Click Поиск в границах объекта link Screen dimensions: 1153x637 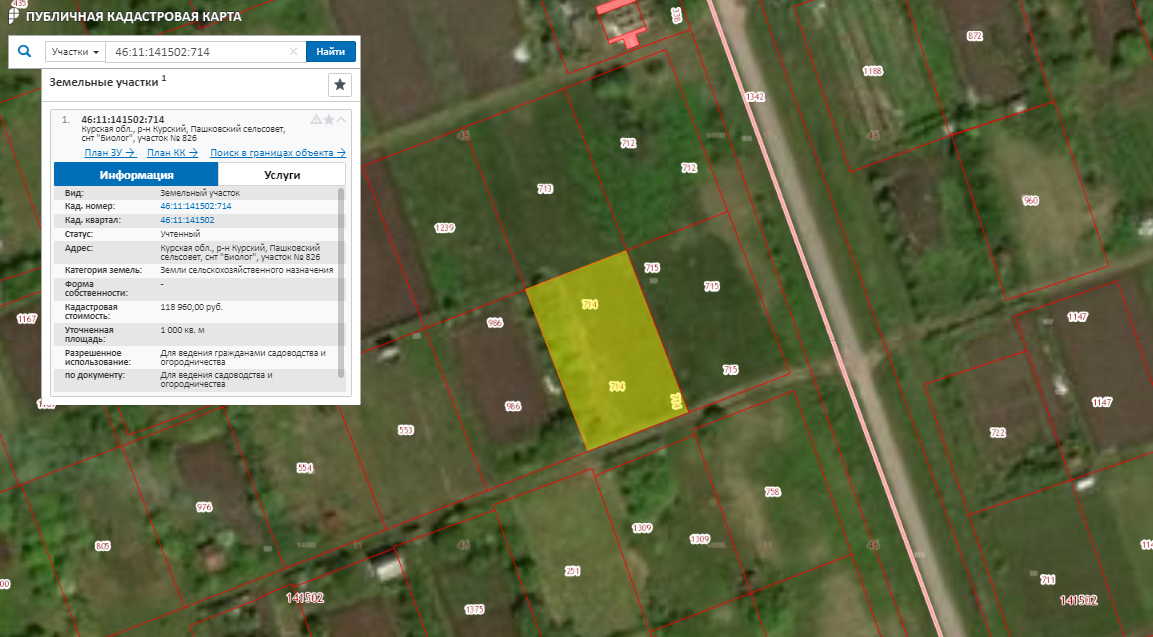277,153
